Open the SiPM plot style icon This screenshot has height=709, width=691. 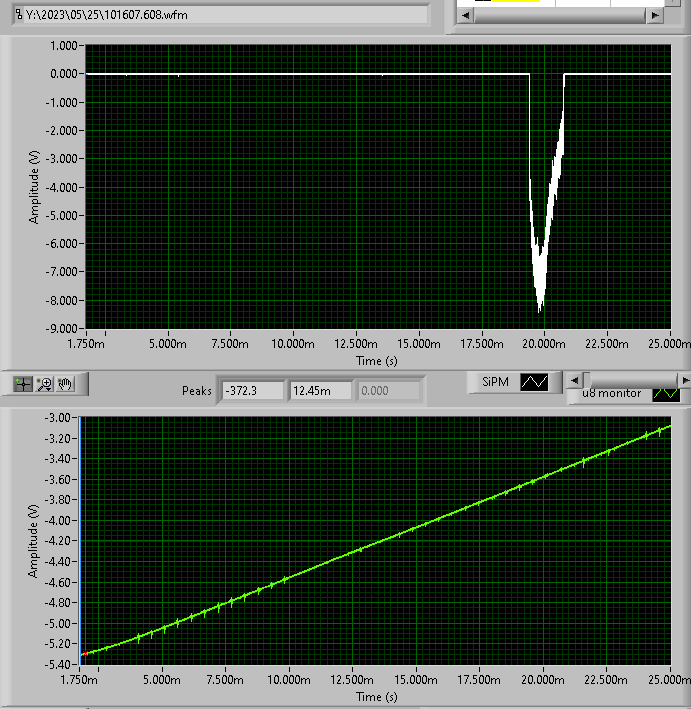click(534, 382)
